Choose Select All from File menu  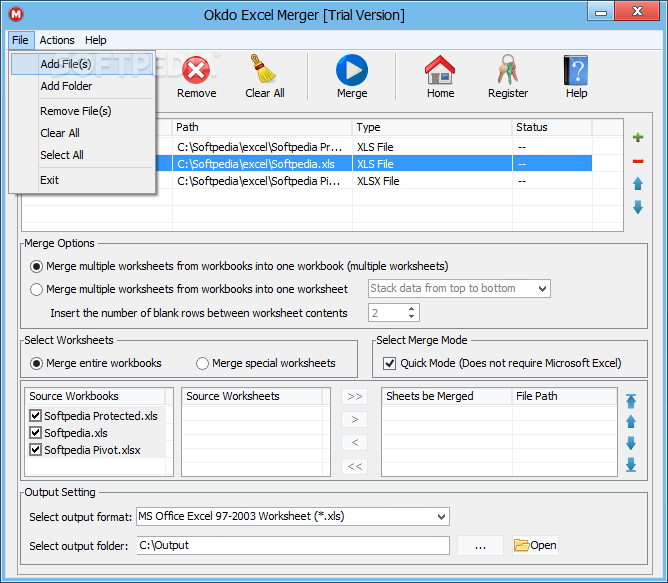click(82, 155)
